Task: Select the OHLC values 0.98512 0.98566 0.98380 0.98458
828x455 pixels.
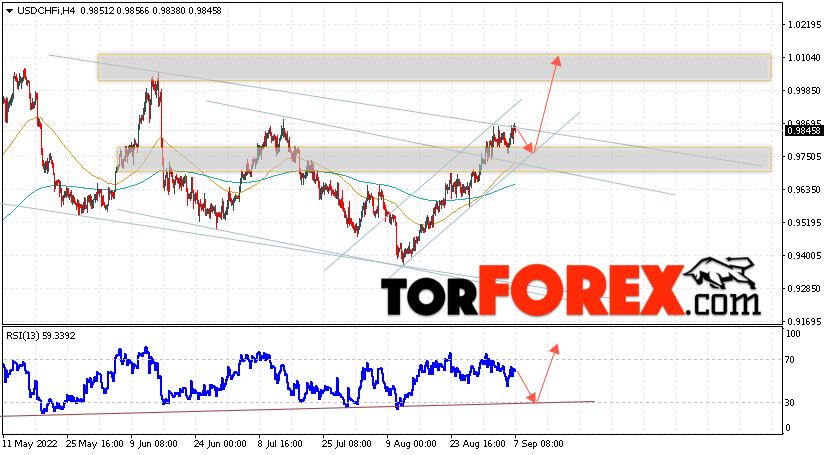Action: tap(151, 11)
